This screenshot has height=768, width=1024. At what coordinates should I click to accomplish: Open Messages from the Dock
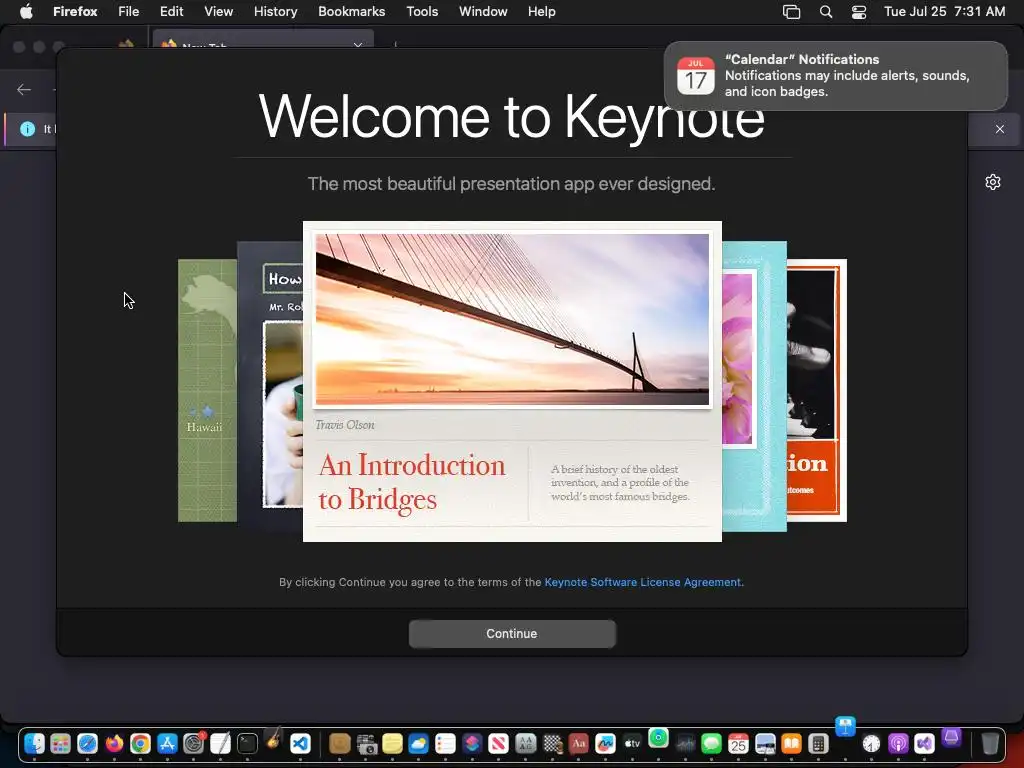click(711, 743)
